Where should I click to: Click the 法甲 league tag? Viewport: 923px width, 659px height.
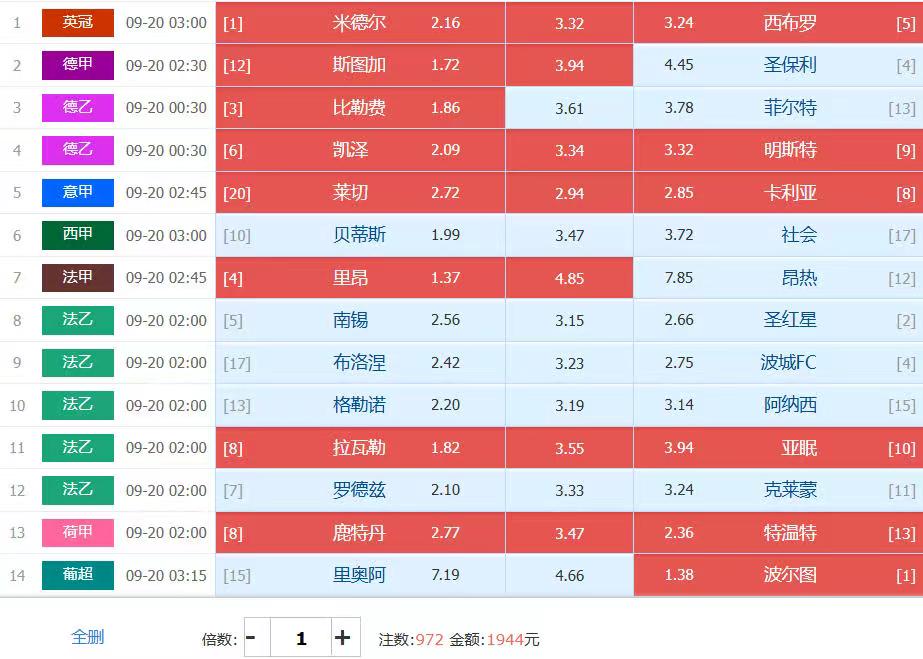click(x=78, y=278)
